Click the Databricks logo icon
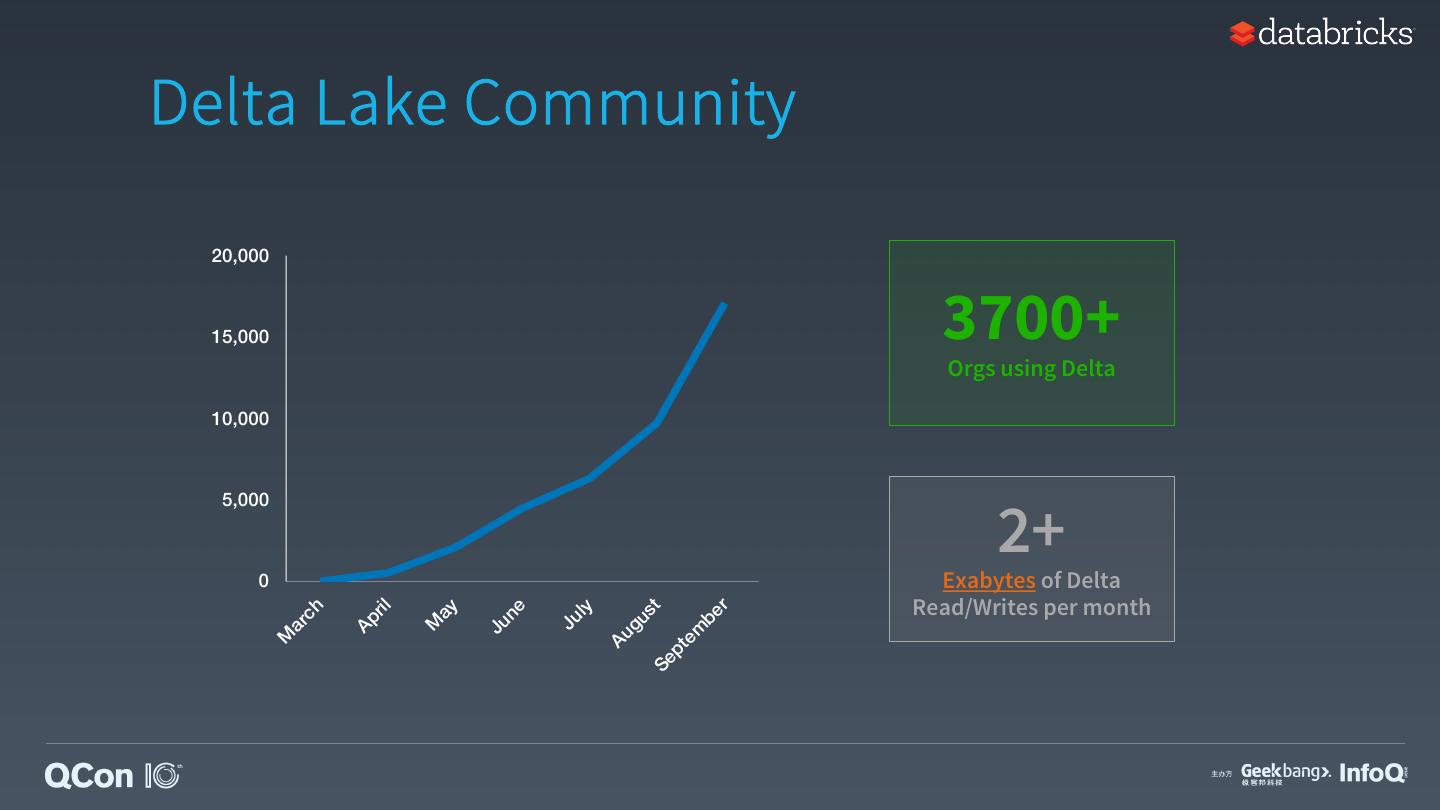The image size is (1440, 810). click(1241, 34)
